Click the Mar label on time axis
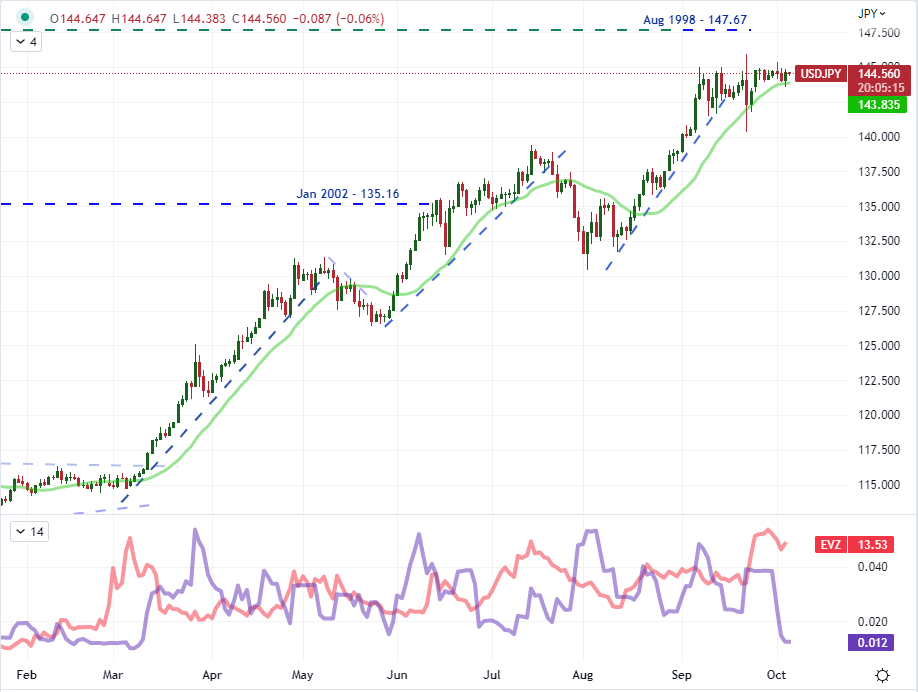The height and width of the screenshot is (692, 918). click(x=112, y=674)
